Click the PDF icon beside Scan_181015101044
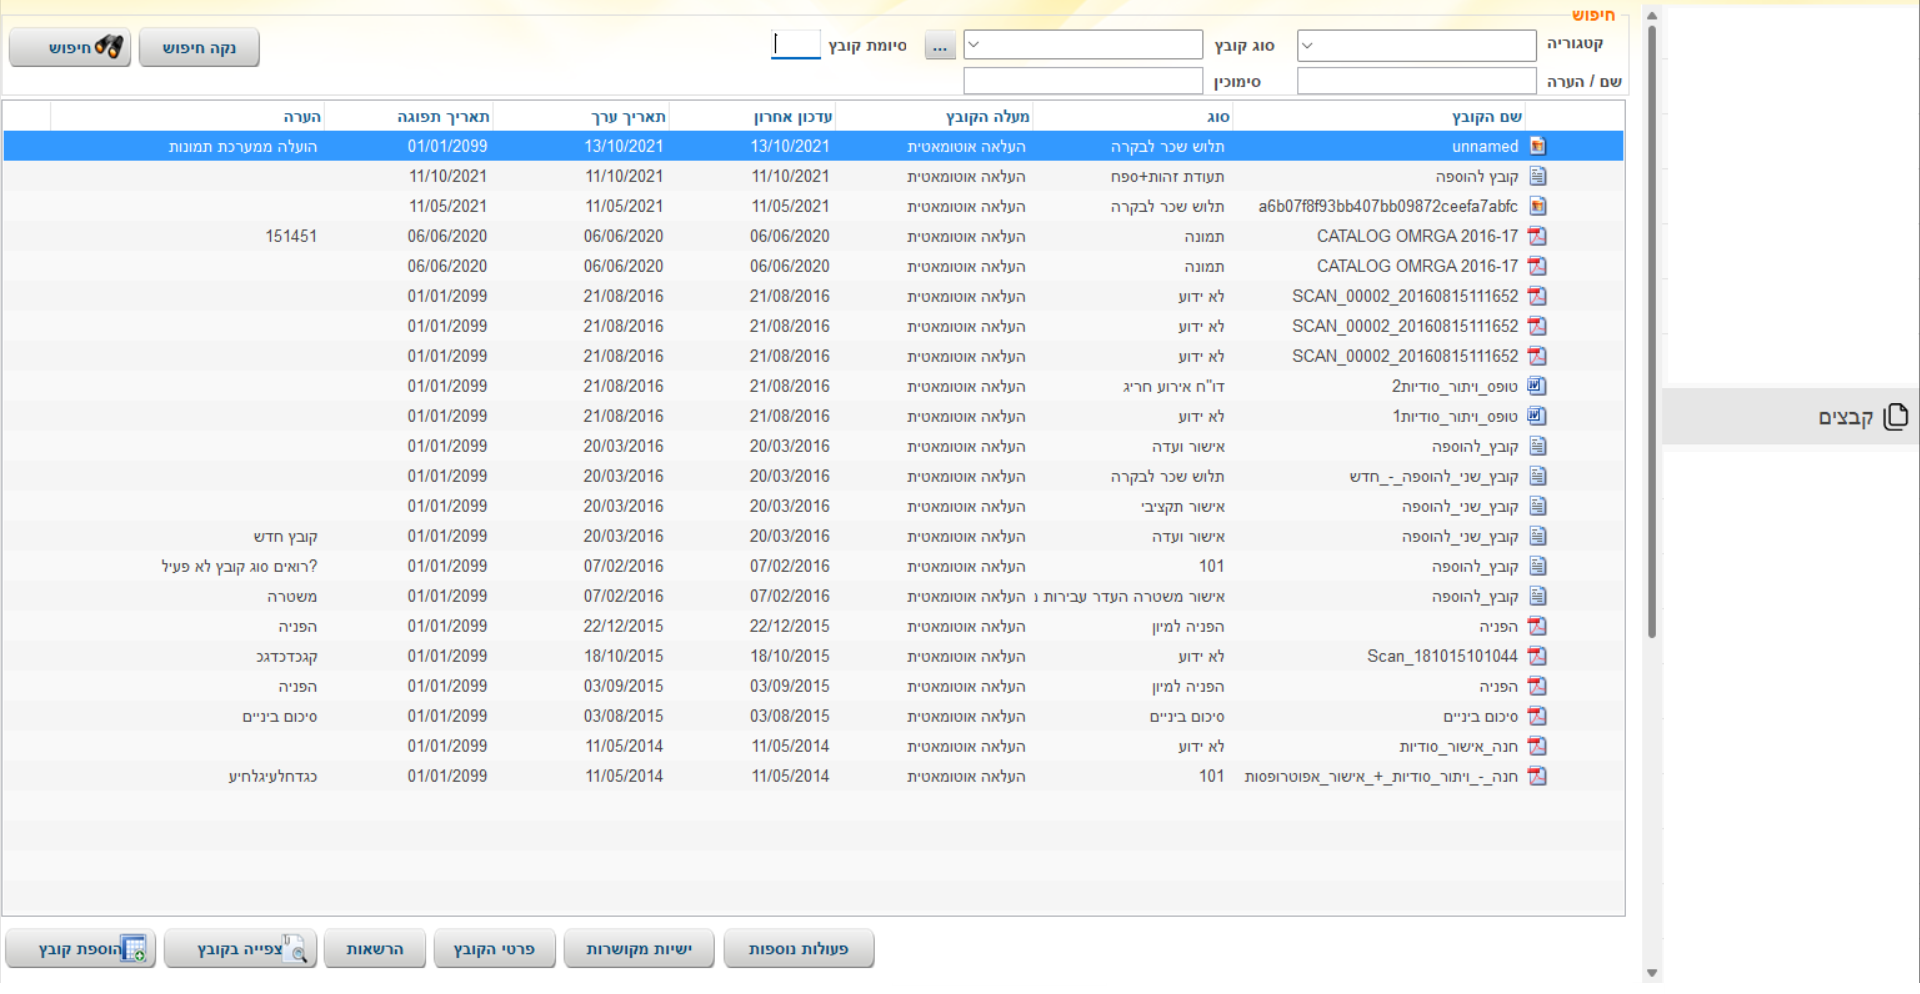Screen dimensions: 1920x994 coord(1537,656)
